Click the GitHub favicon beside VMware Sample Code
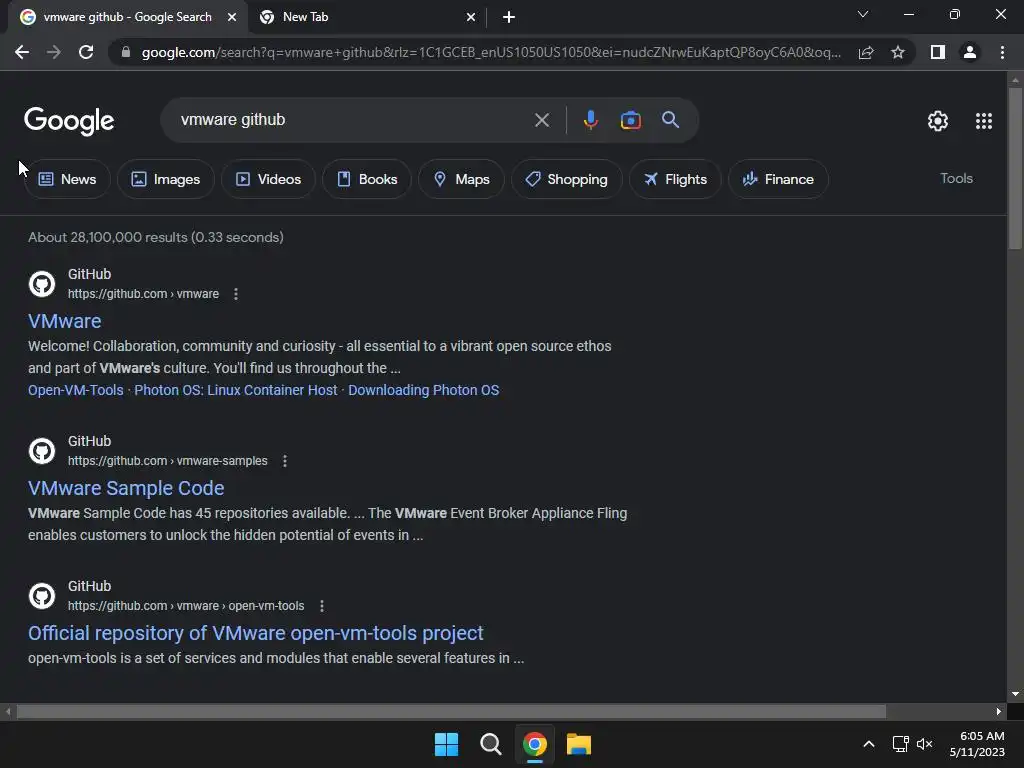The height and width of the screenshot is (768, 1024). (x=42, y=451)
